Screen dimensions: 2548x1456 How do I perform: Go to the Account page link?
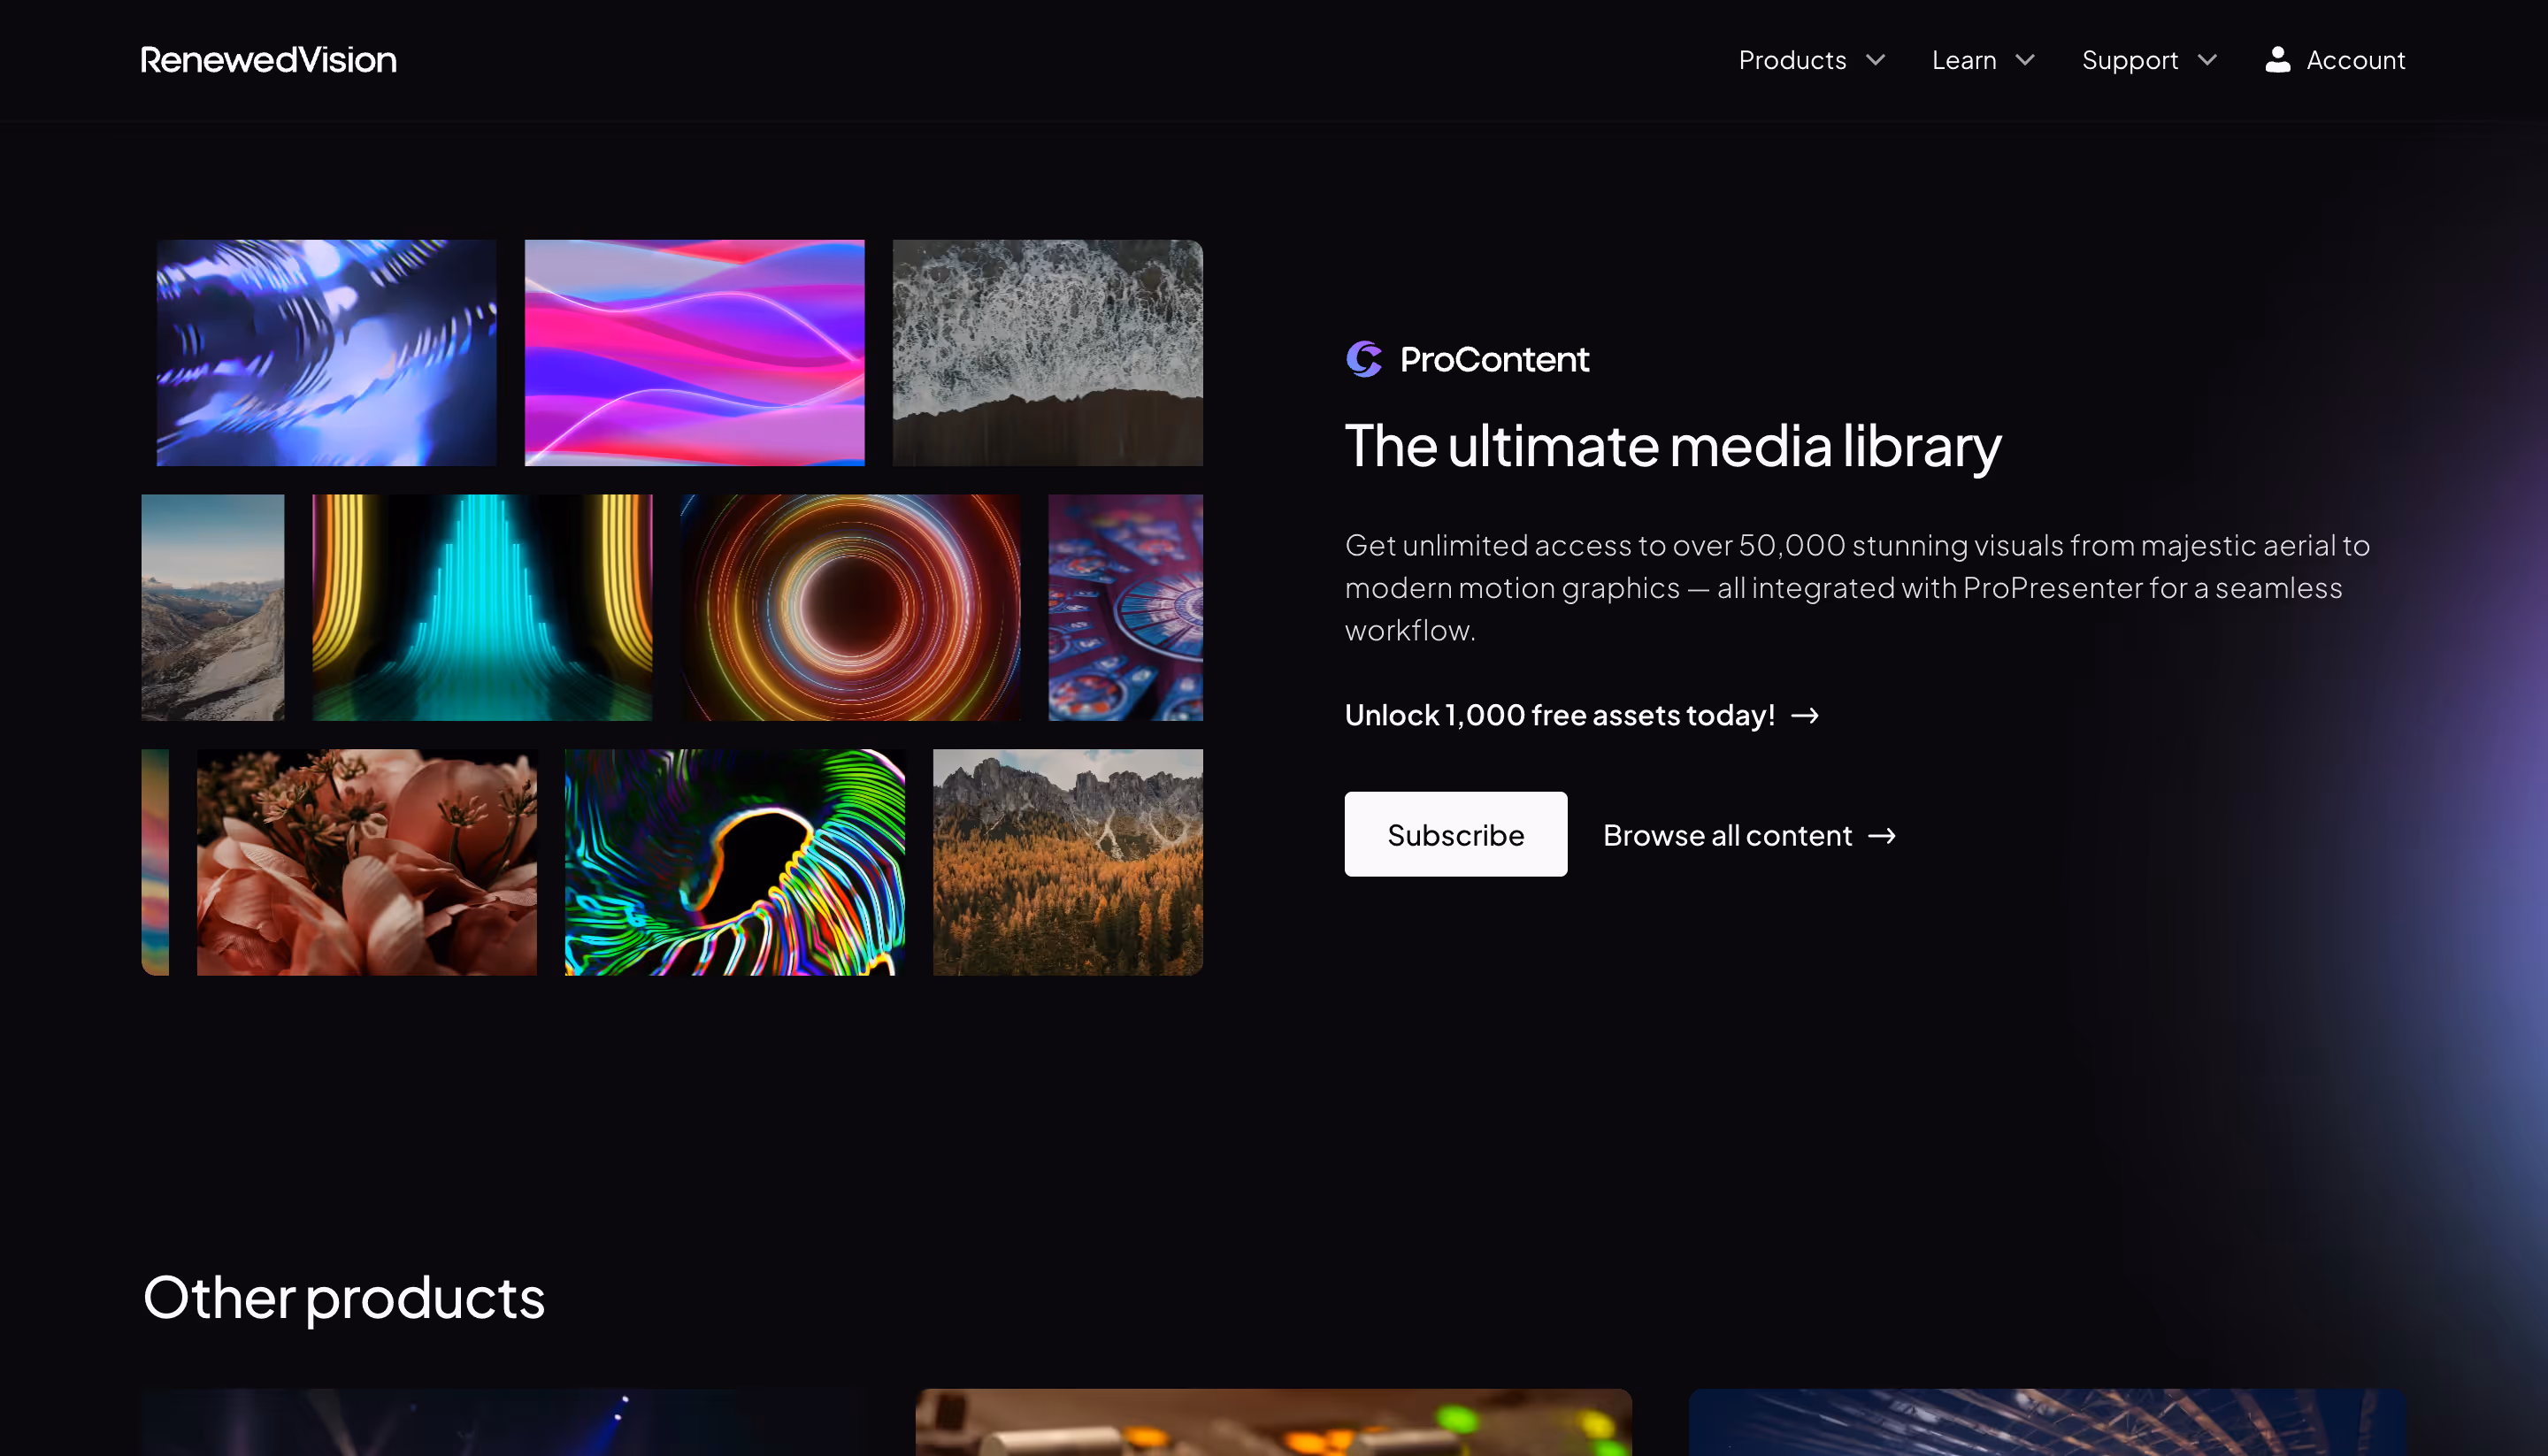2355,60
